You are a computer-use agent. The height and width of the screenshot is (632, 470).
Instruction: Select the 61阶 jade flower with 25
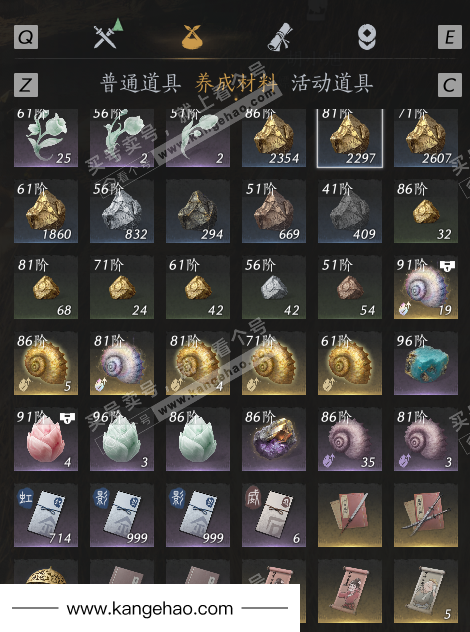tap(46, 138)
